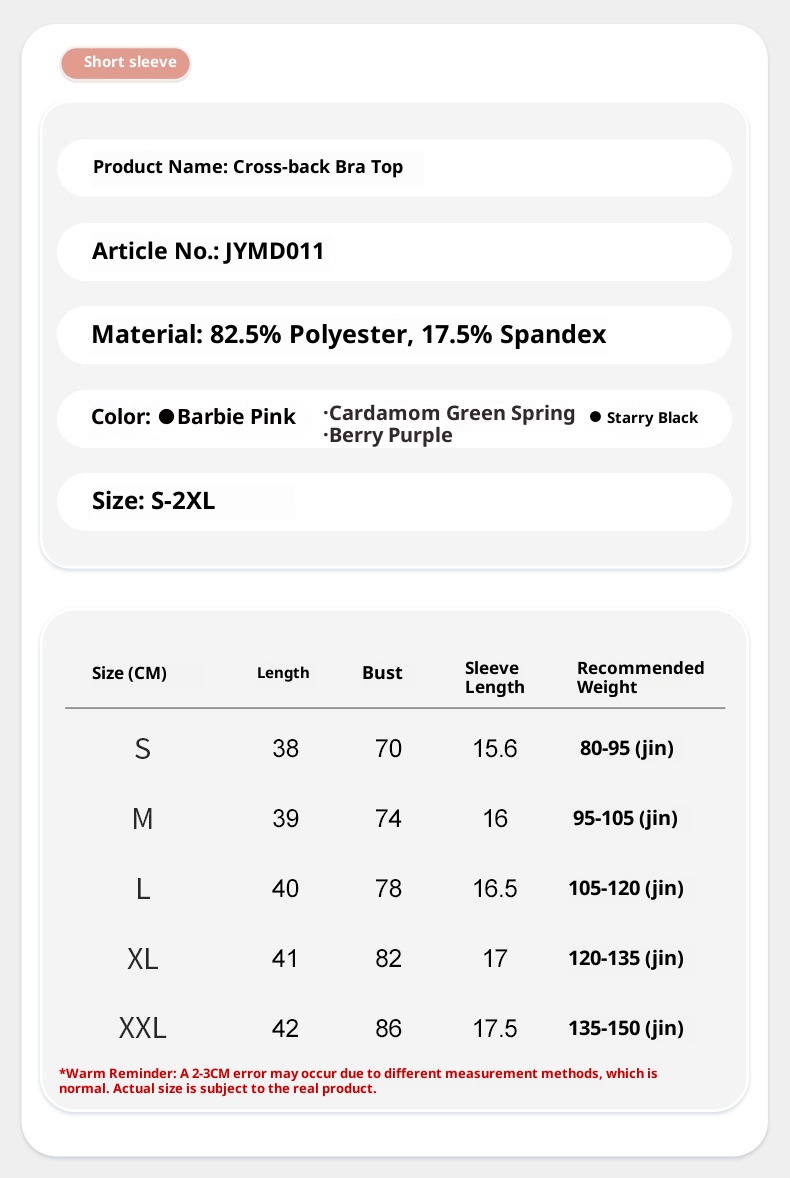Image resolution: width=790 pixels, height=1178 pixels.
Task: Click the Product Name Cross-back Bra Top field
Action: [x=248, y=167]
